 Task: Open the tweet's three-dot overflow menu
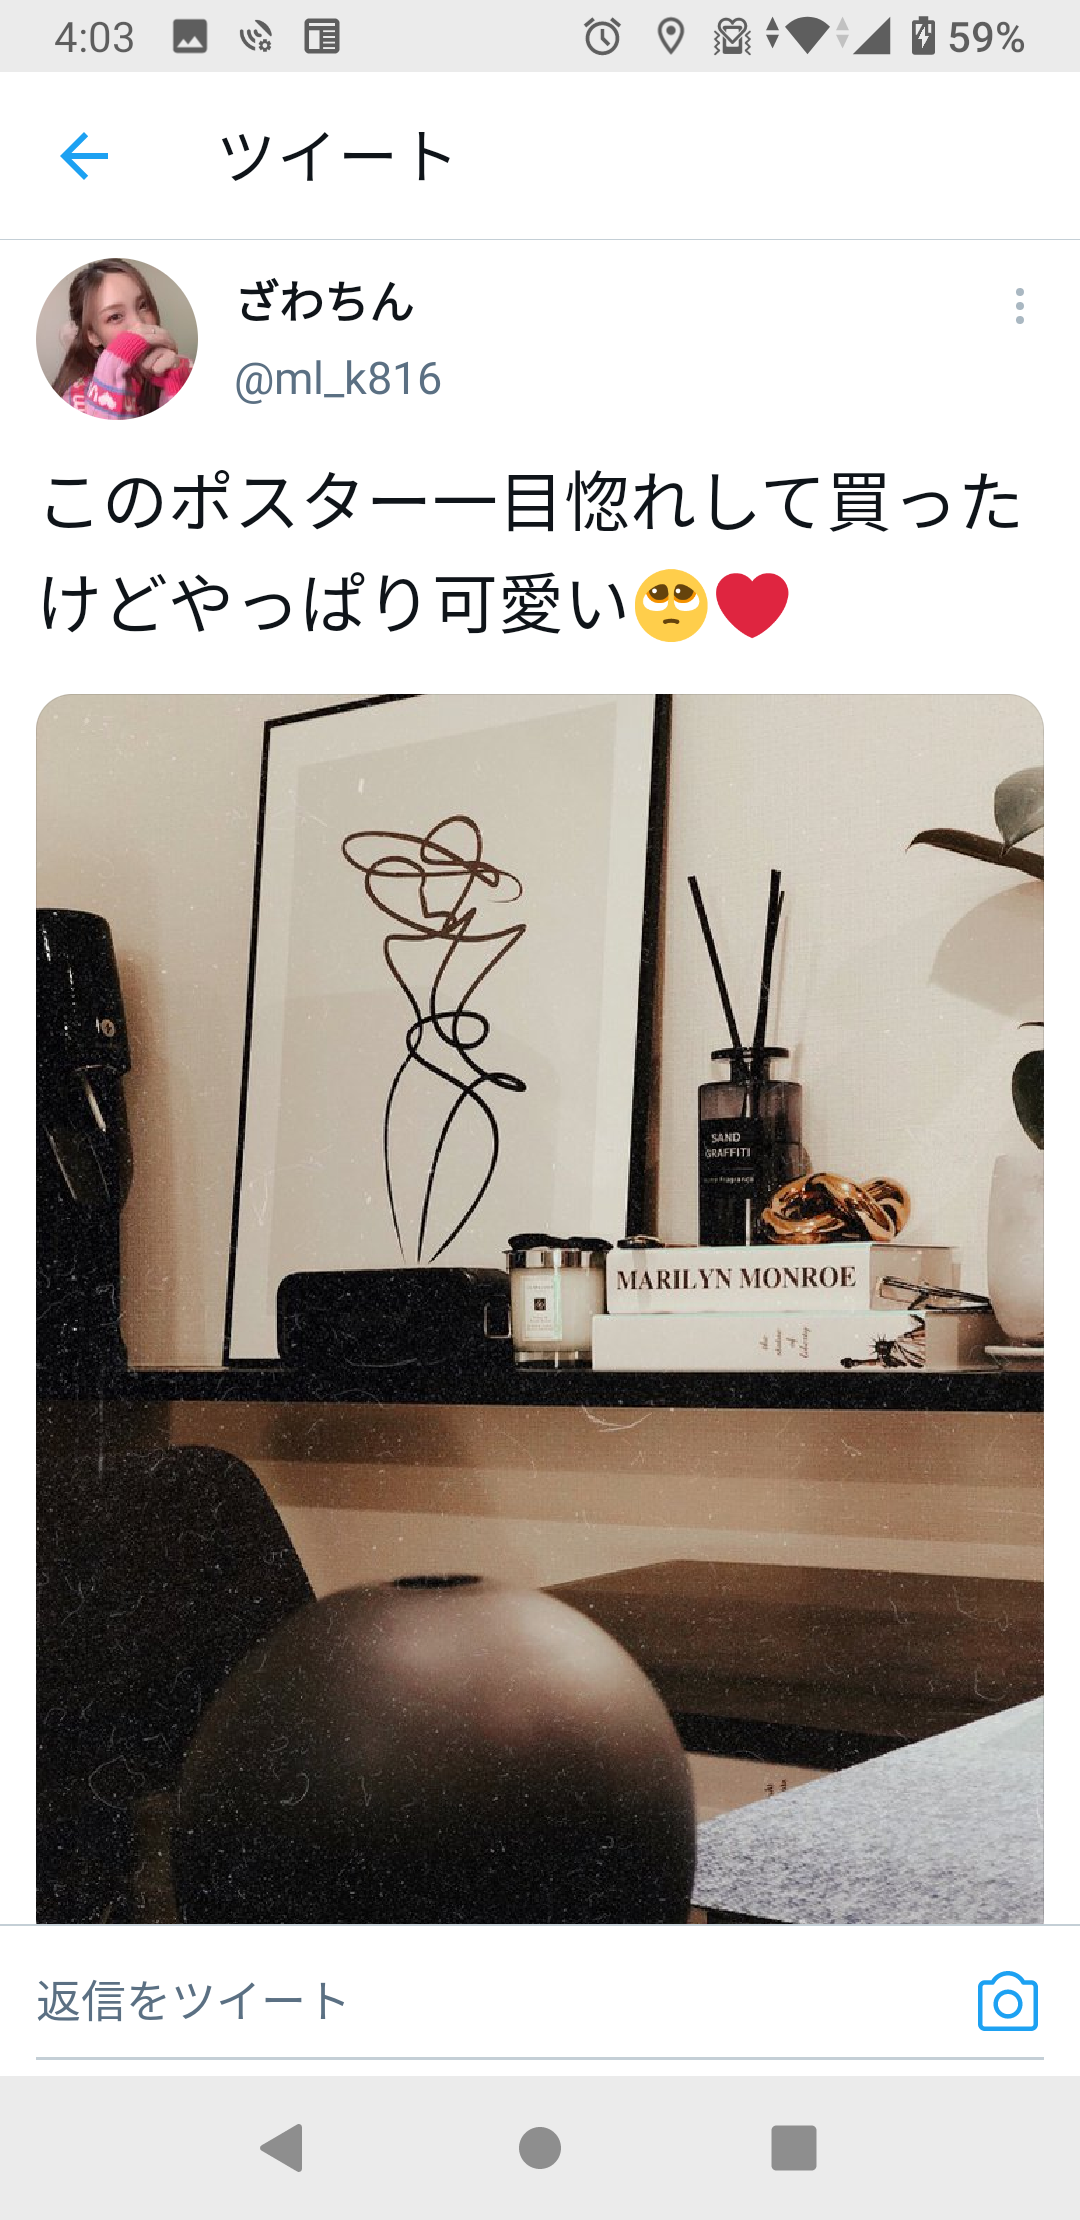[x=1019, y=306]
